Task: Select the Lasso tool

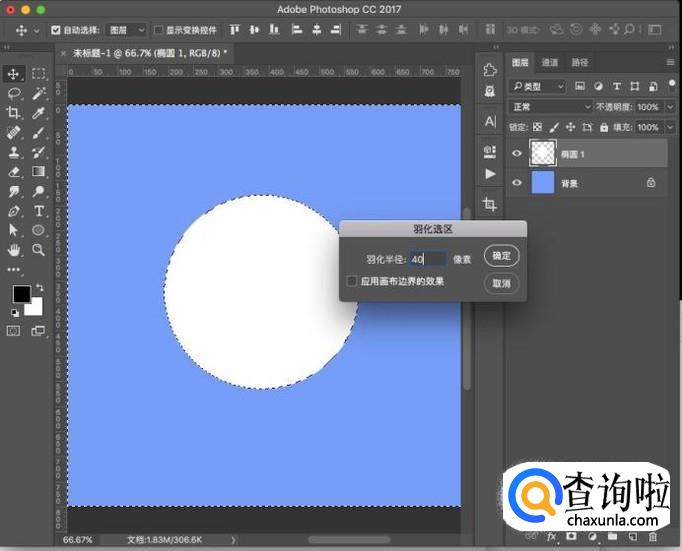Action: tap(15, 93)
